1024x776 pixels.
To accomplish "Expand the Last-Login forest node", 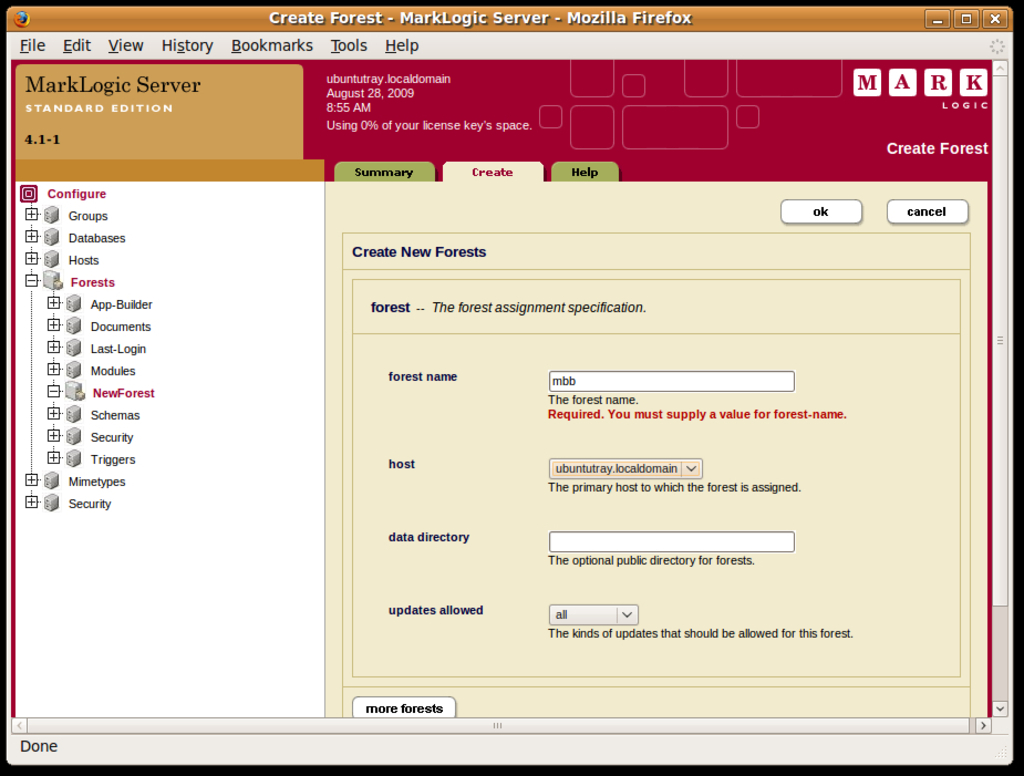I will (x=54, y=347).
